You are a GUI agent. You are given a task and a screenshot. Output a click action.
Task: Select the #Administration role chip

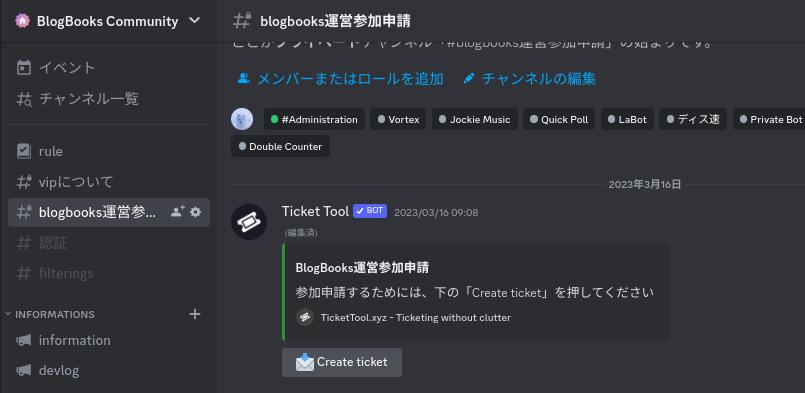coord(314,119)
